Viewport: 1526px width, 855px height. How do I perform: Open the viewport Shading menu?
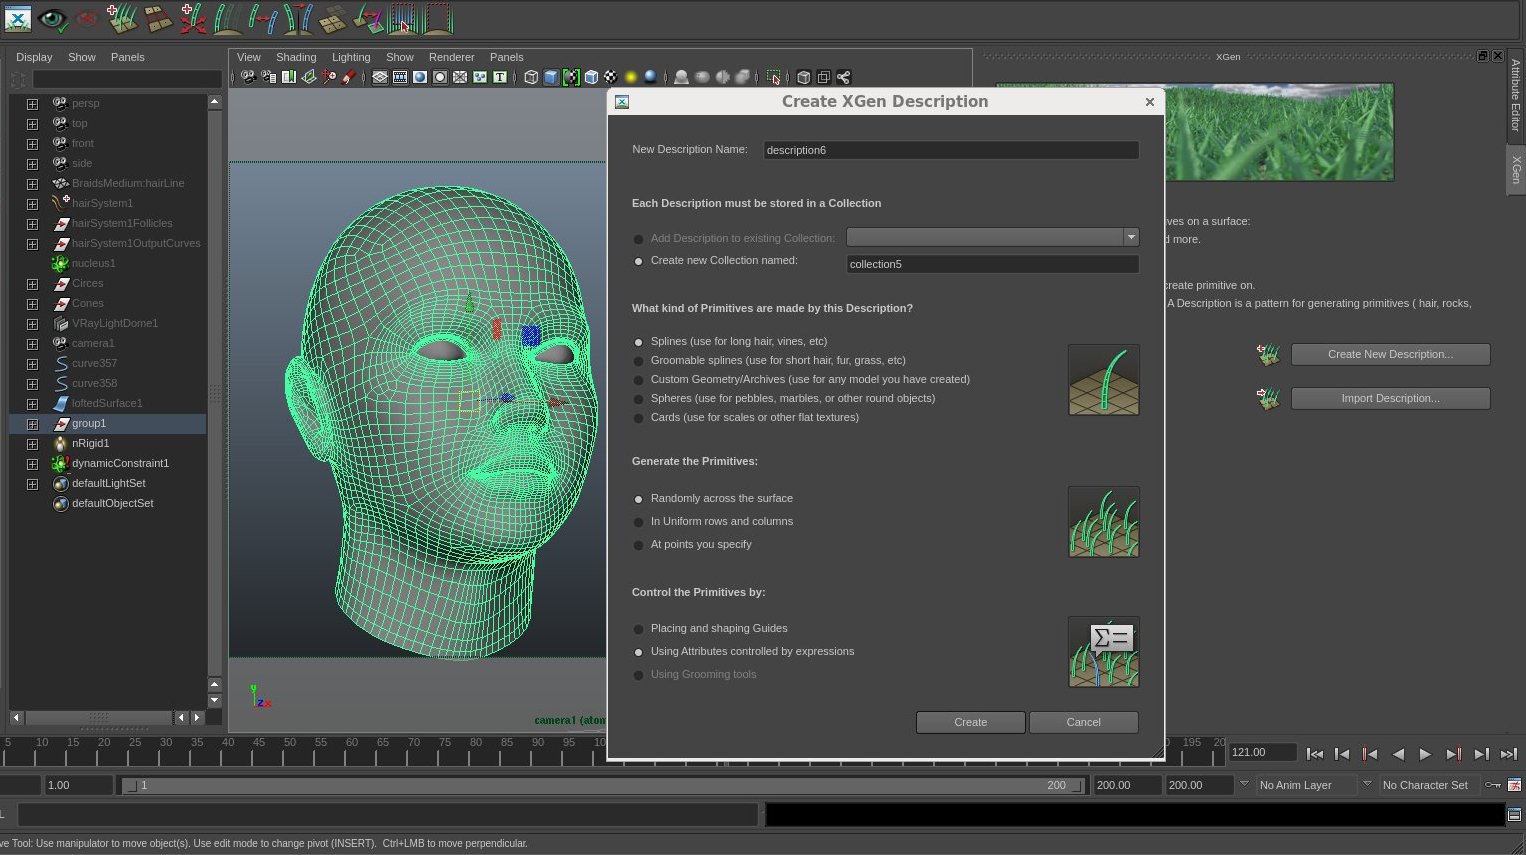click(x=296, y=57)
